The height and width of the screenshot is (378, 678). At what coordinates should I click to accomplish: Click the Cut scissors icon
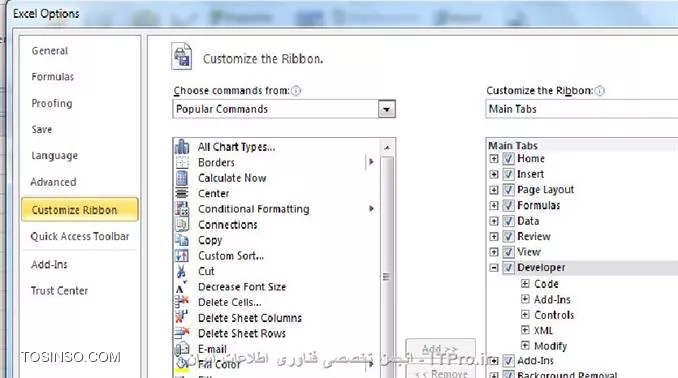(x=181, y=271)
